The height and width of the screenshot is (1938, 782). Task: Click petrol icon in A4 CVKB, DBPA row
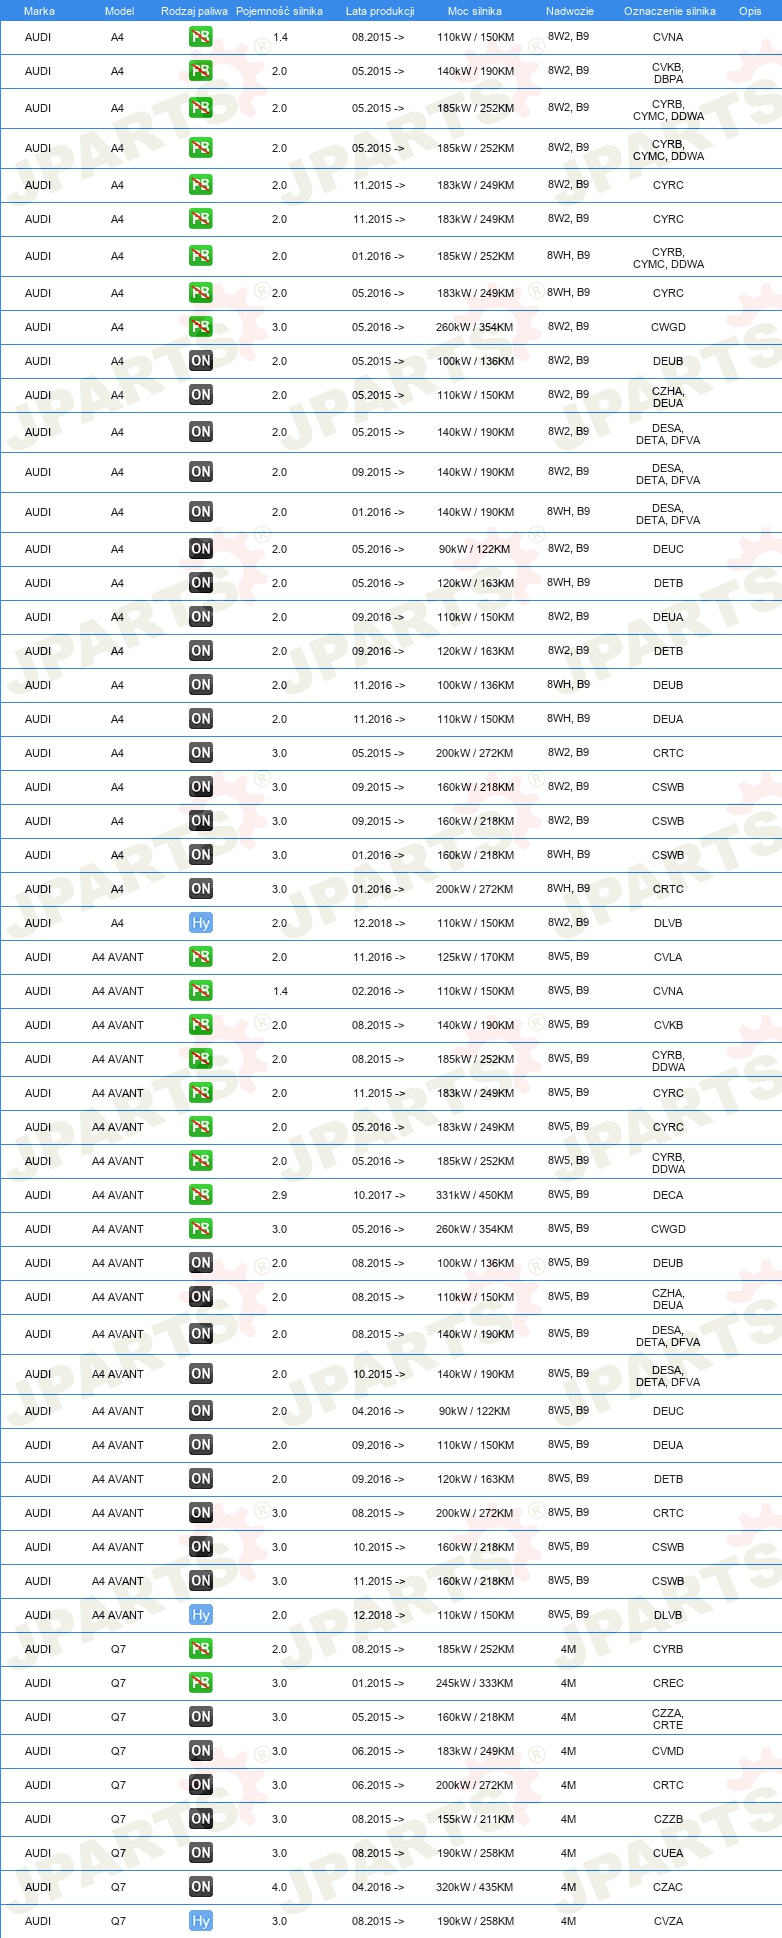[201, 71]
